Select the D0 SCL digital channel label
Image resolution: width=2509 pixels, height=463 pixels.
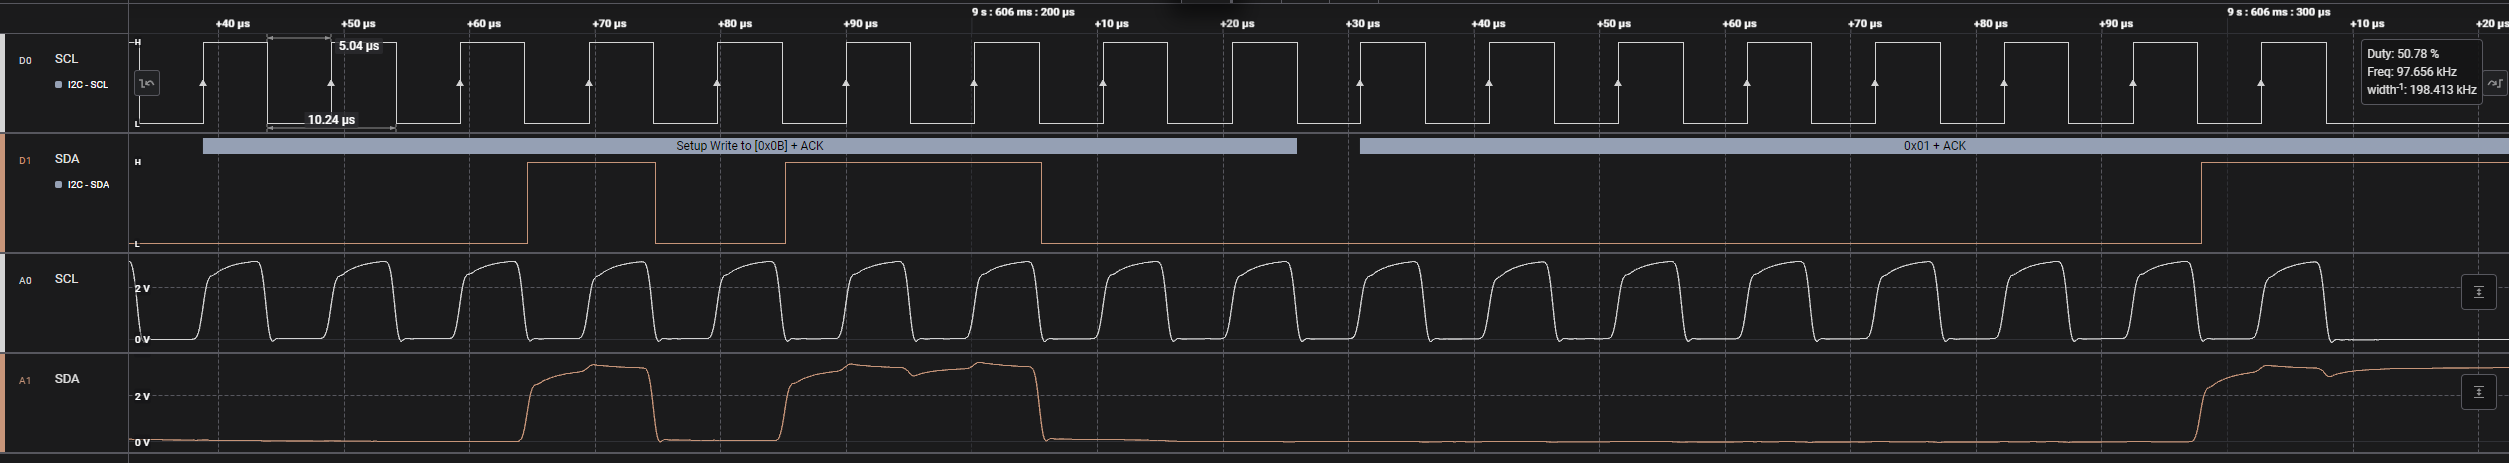coord(66,59)
